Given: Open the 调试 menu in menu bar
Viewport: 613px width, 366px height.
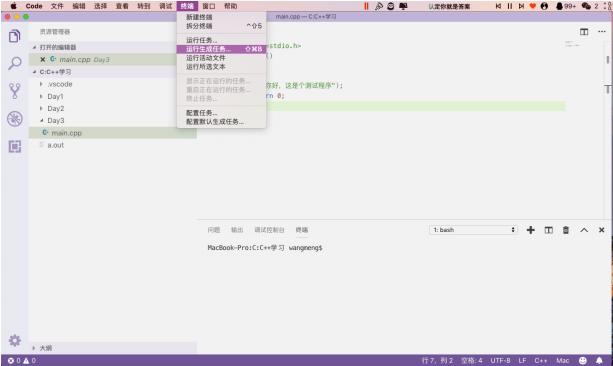Looking at the screenshot, I should (x=165, y=6).
